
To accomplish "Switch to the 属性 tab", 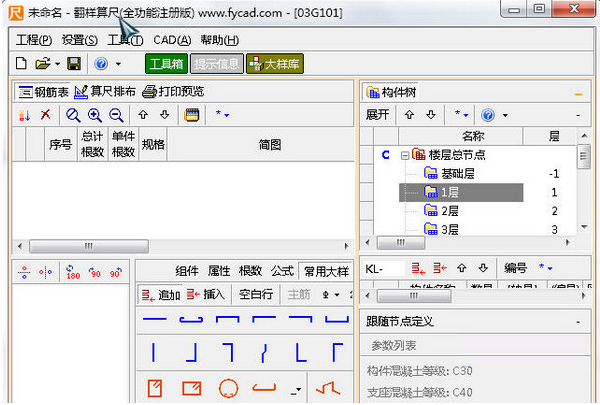I will pos(219,271).
